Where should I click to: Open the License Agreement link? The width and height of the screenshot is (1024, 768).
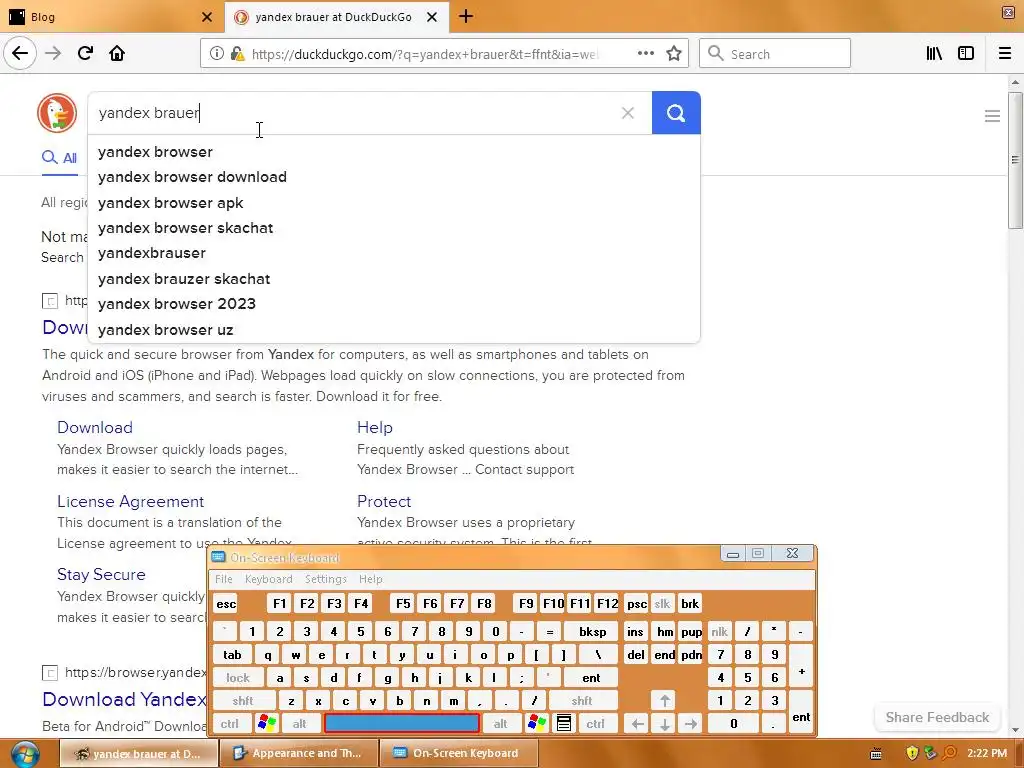coord(131,501)
